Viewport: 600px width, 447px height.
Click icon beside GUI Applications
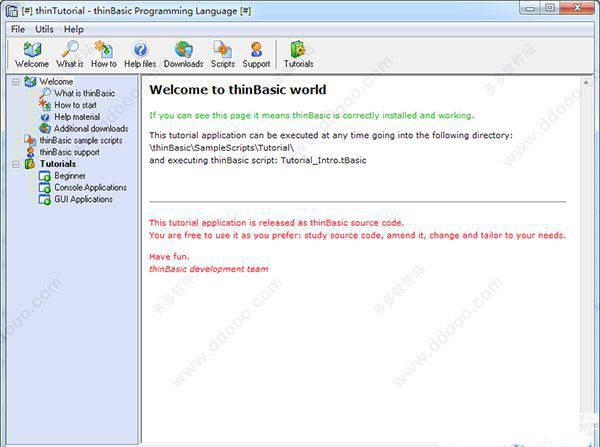[x=45, y=199]
